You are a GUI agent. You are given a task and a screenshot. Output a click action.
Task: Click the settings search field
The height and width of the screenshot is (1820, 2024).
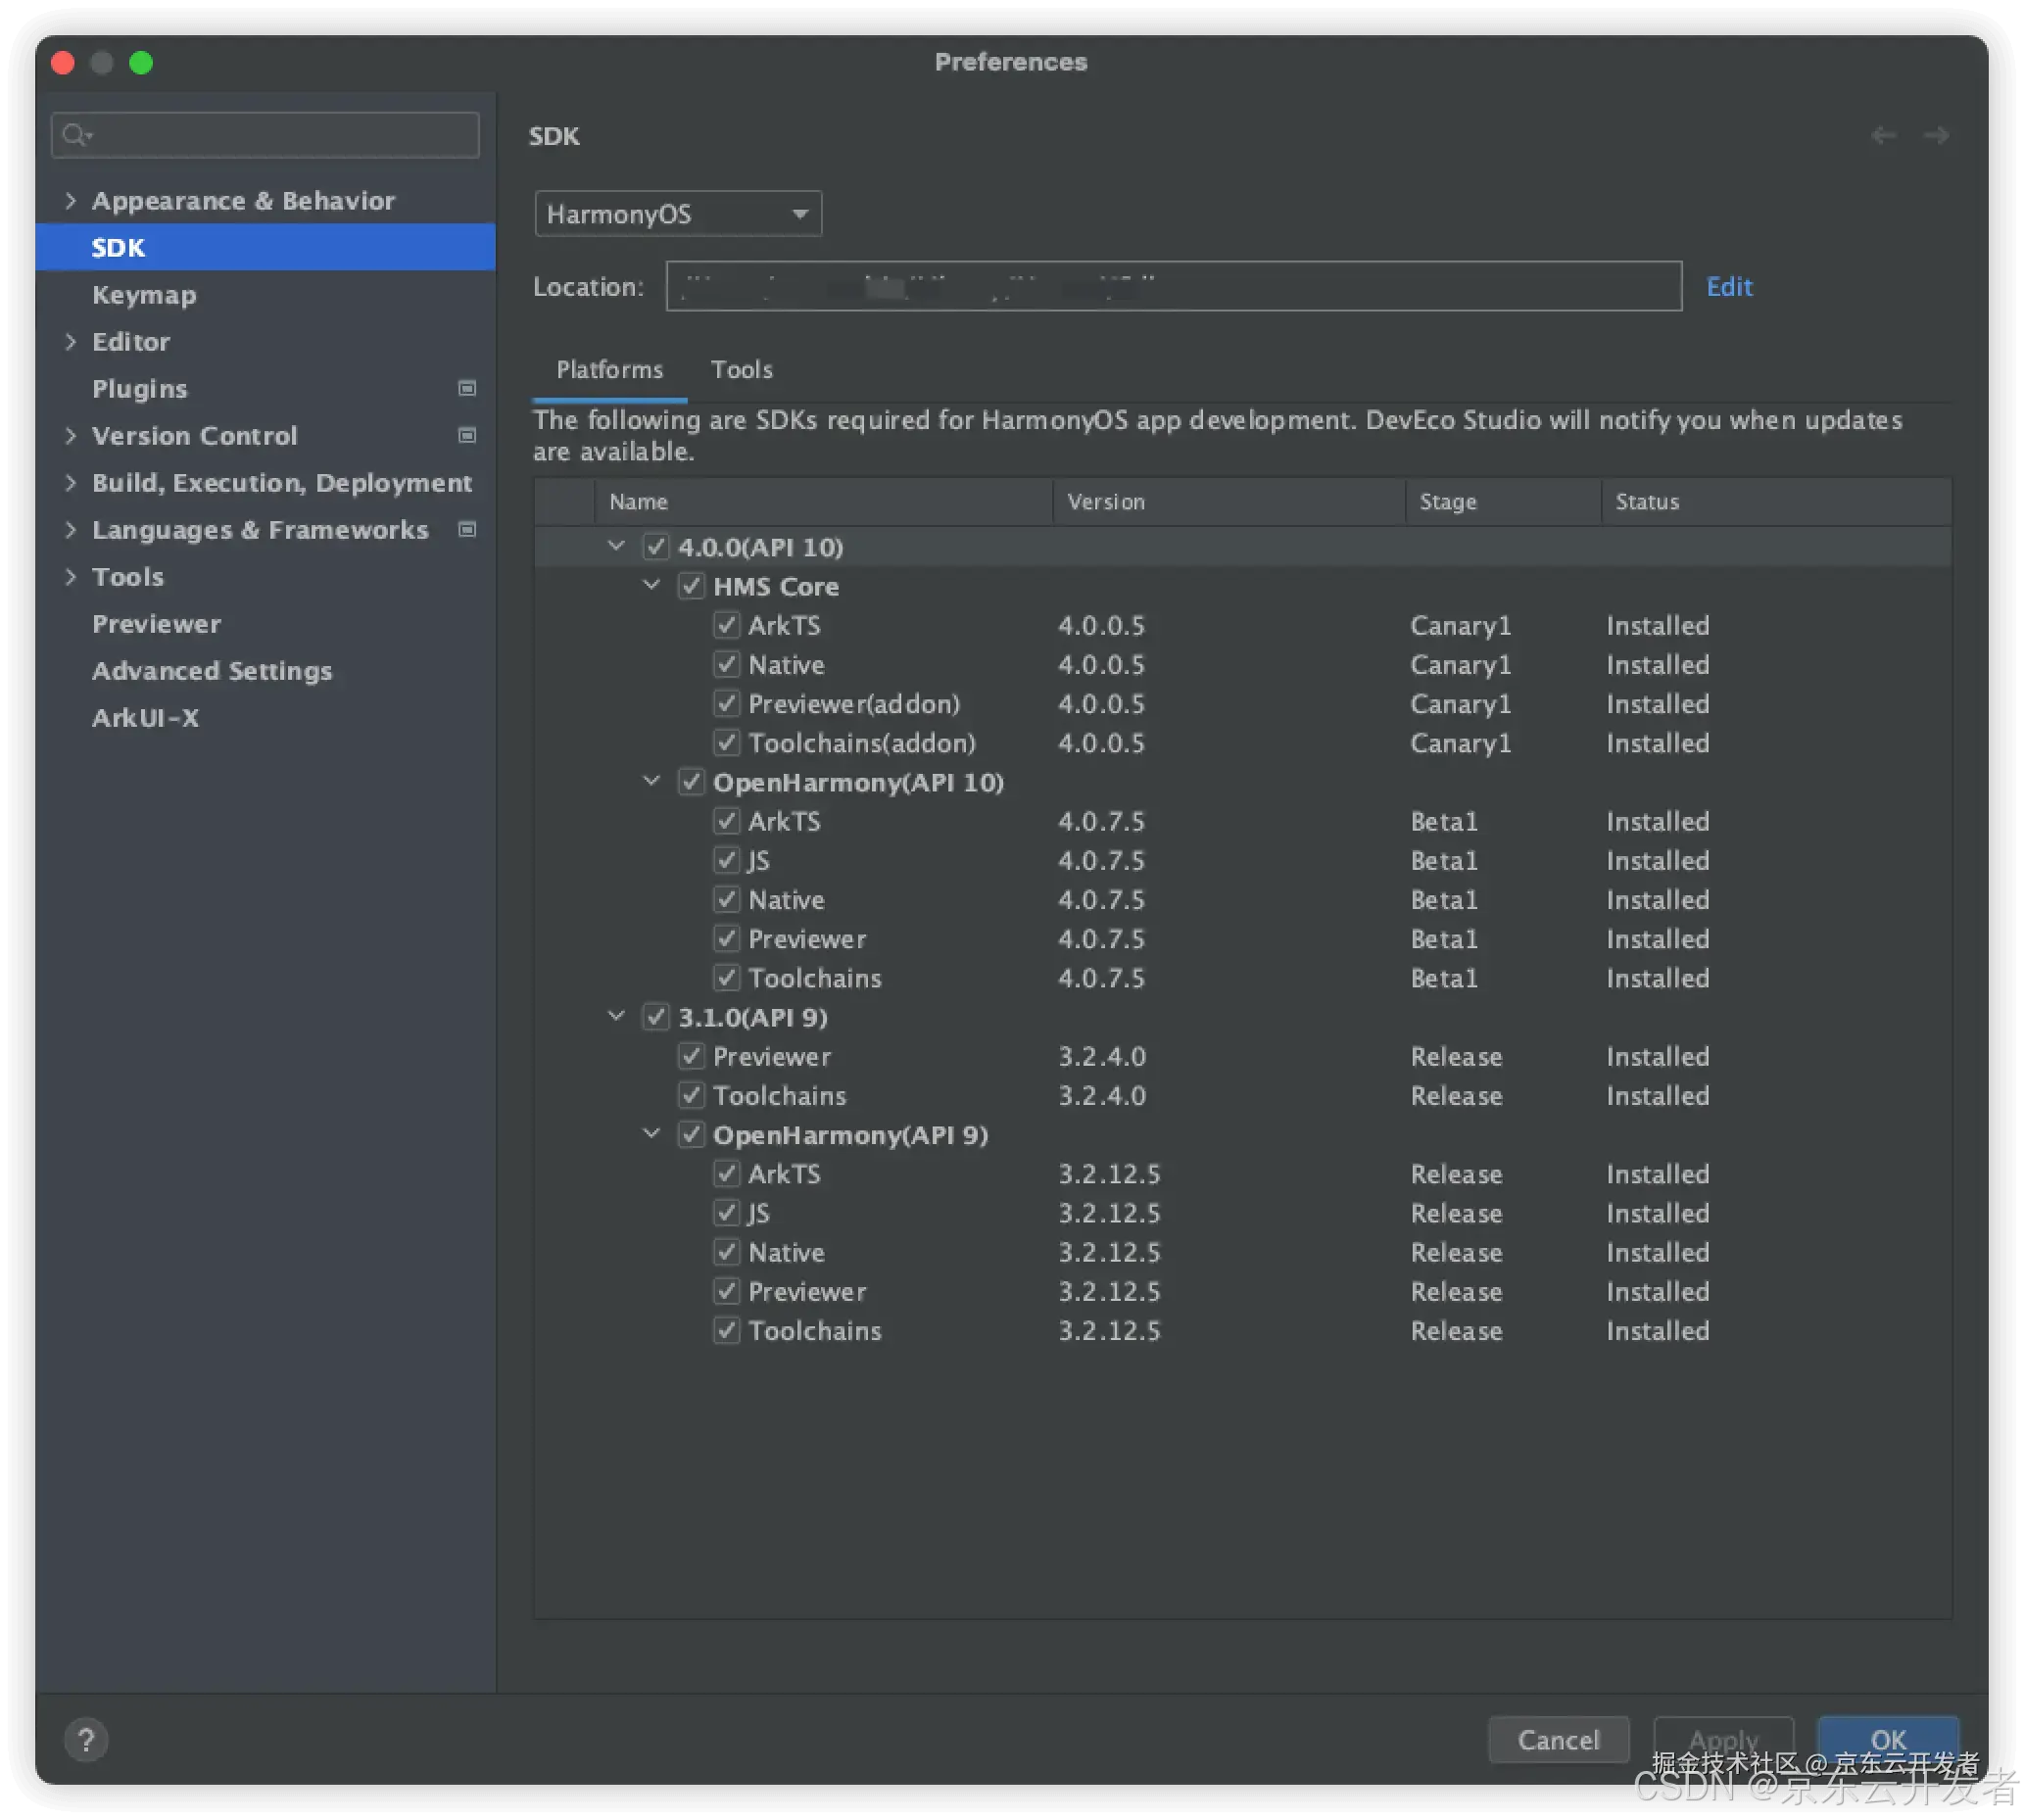[x=265, y=135]
